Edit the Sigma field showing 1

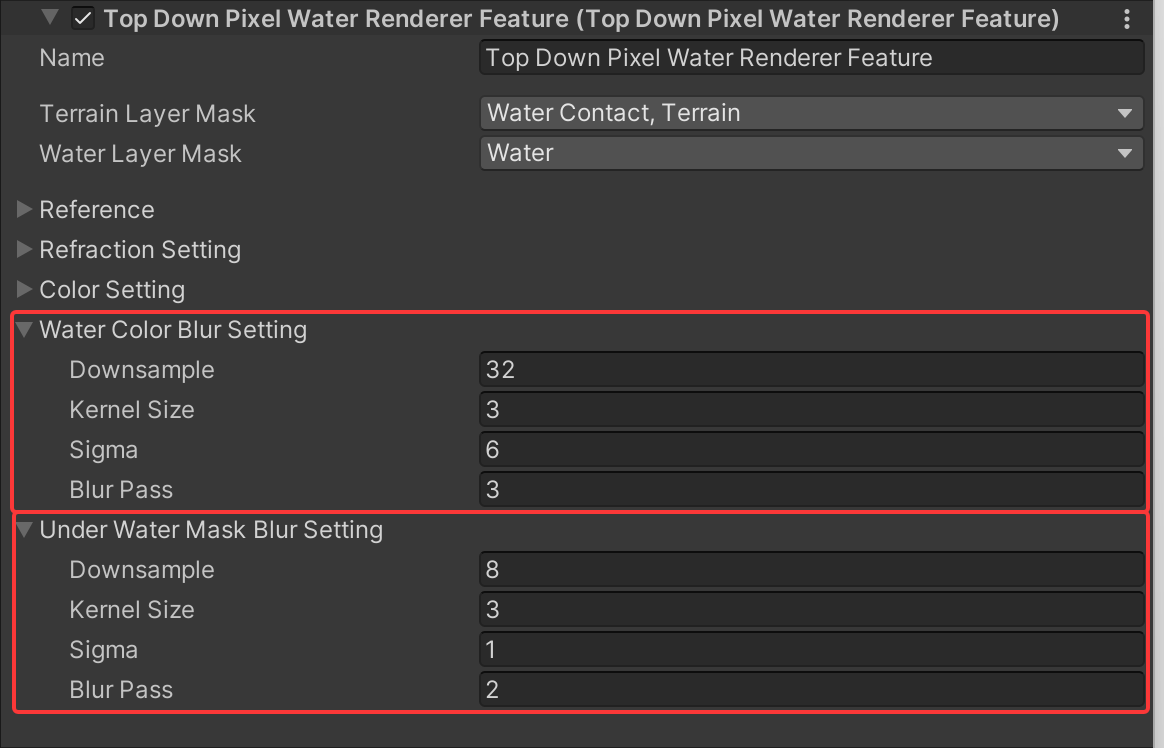(x=810, y=649)
